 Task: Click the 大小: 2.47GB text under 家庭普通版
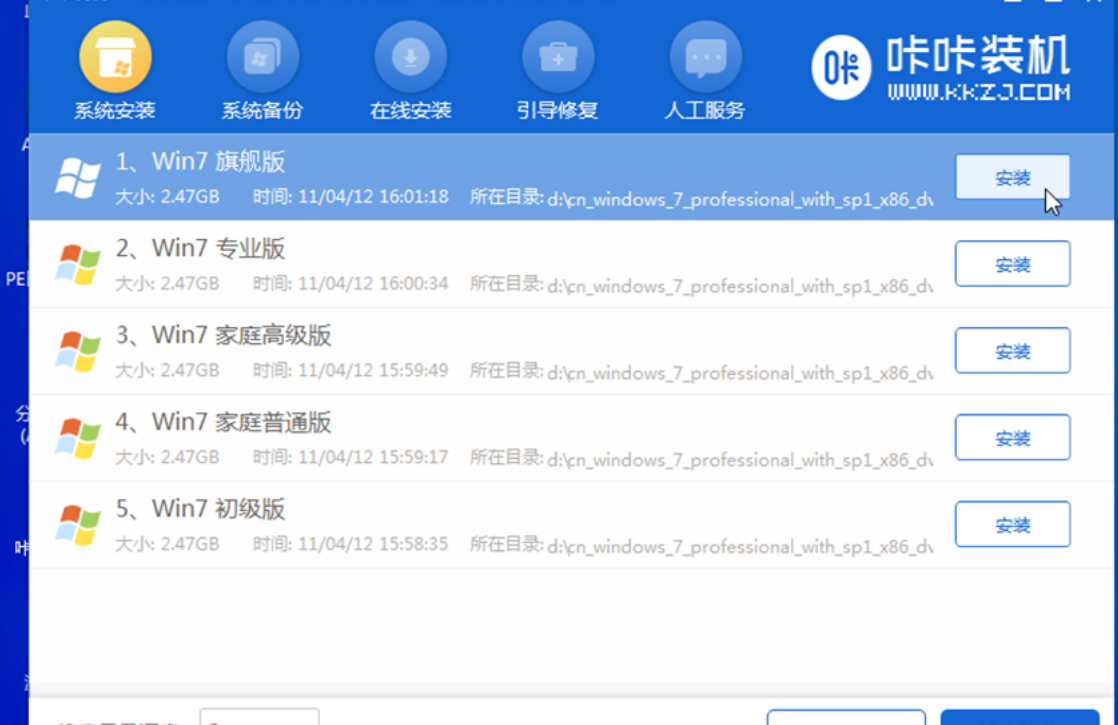tap(168, 458)
